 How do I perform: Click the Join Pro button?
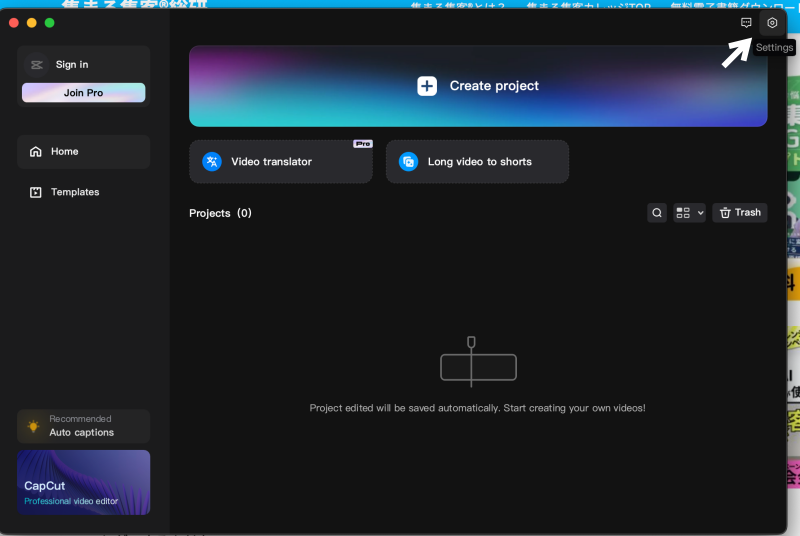click(x=83, y=93)
